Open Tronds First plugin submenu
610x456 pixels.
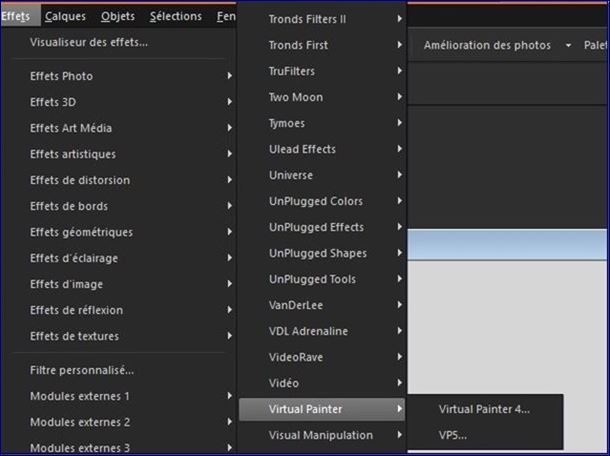click(322, 45)
